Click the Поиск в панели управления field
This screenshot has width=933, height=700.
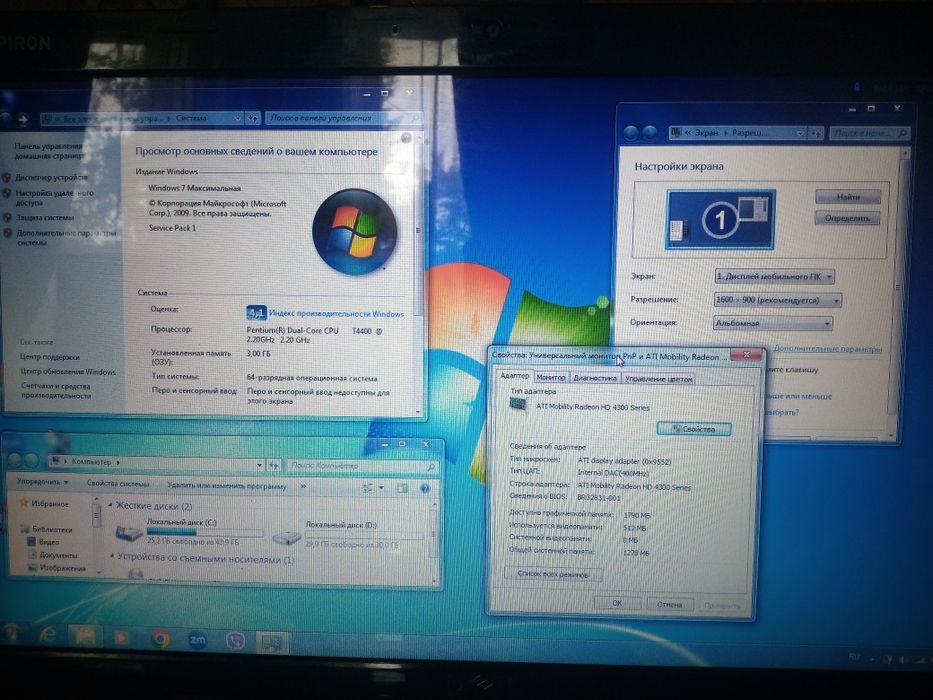(x=343, y=118)
